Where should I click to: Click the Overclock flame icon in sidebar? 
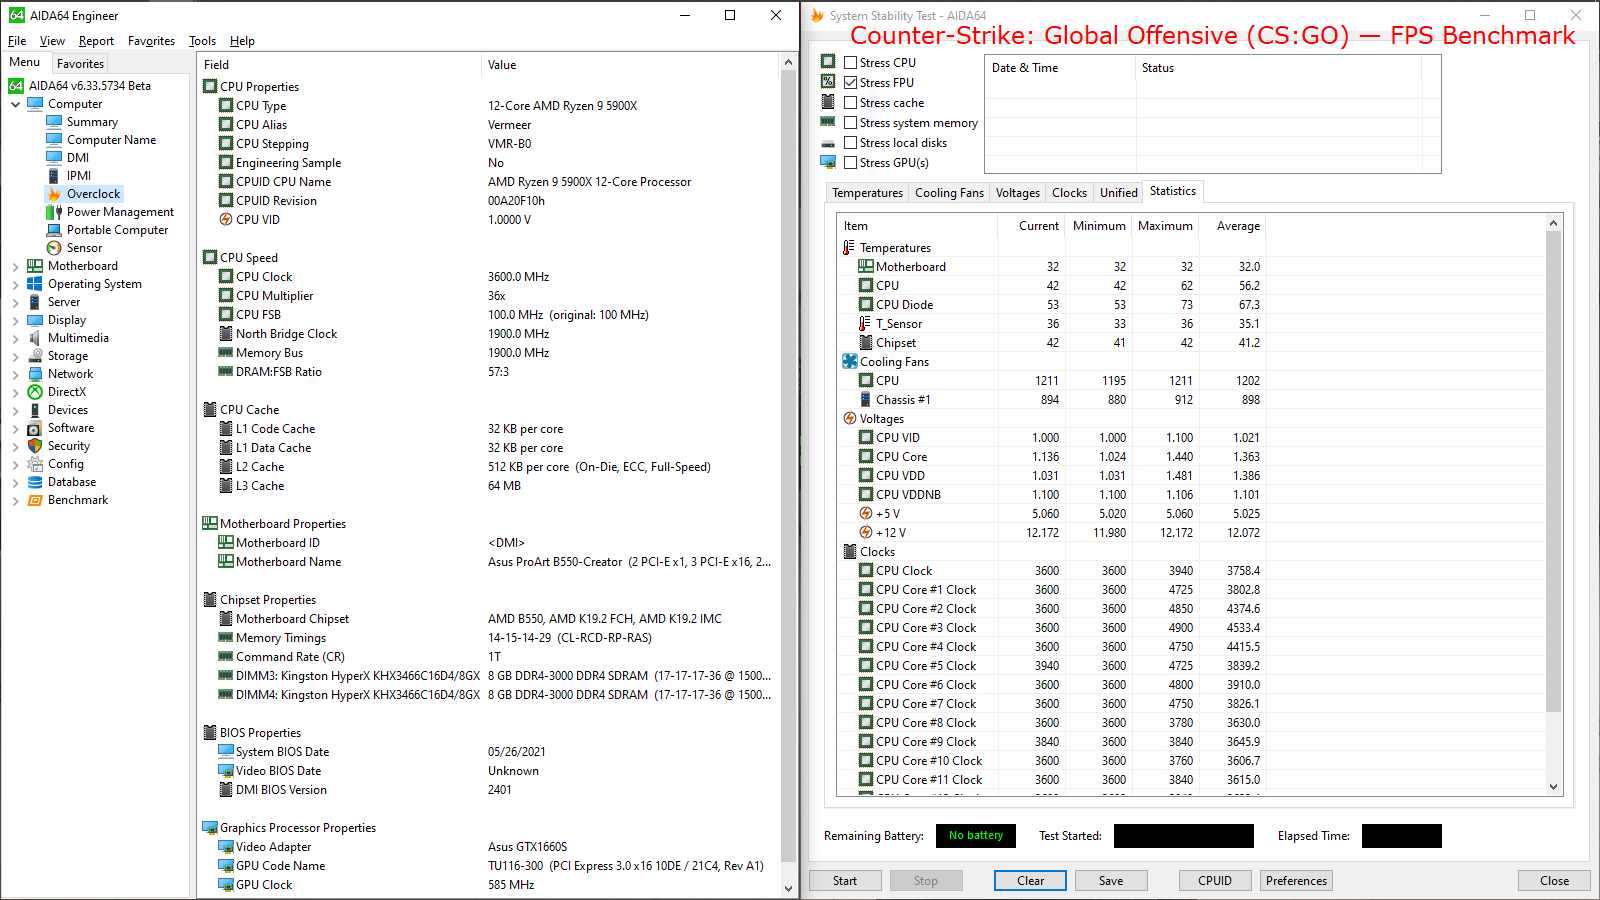tap(54, 194)
